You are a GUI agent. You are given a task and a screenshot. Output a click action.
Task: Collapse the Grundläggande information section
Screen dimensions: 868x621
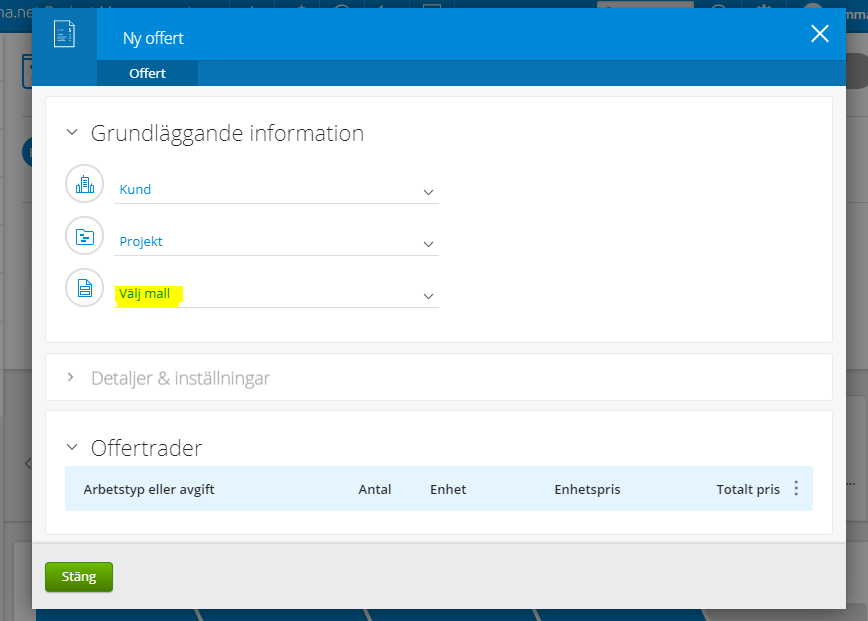click(x=72, y=132)
